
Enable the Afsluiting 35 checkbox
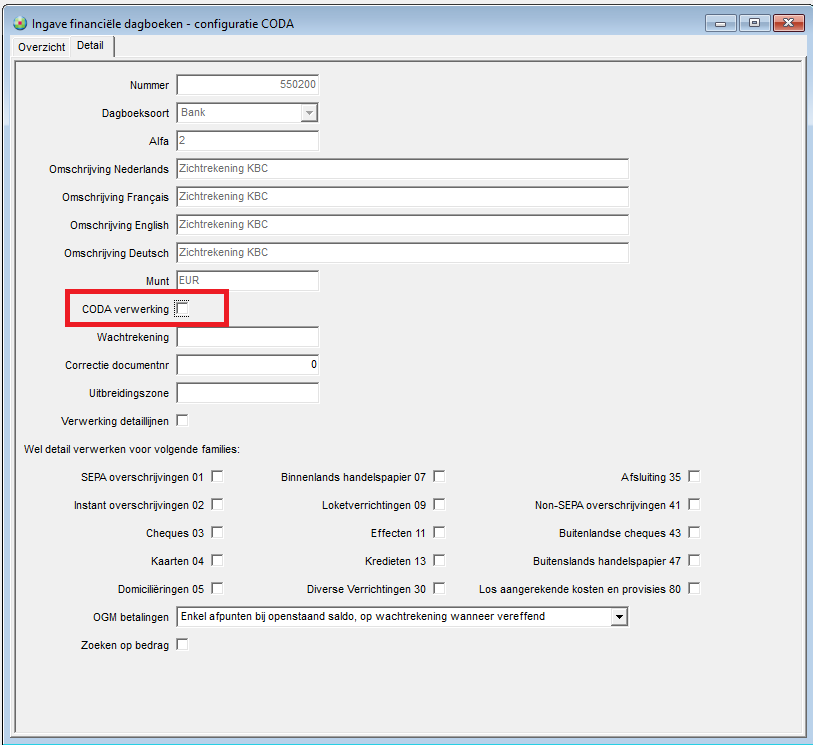point(694,477)
